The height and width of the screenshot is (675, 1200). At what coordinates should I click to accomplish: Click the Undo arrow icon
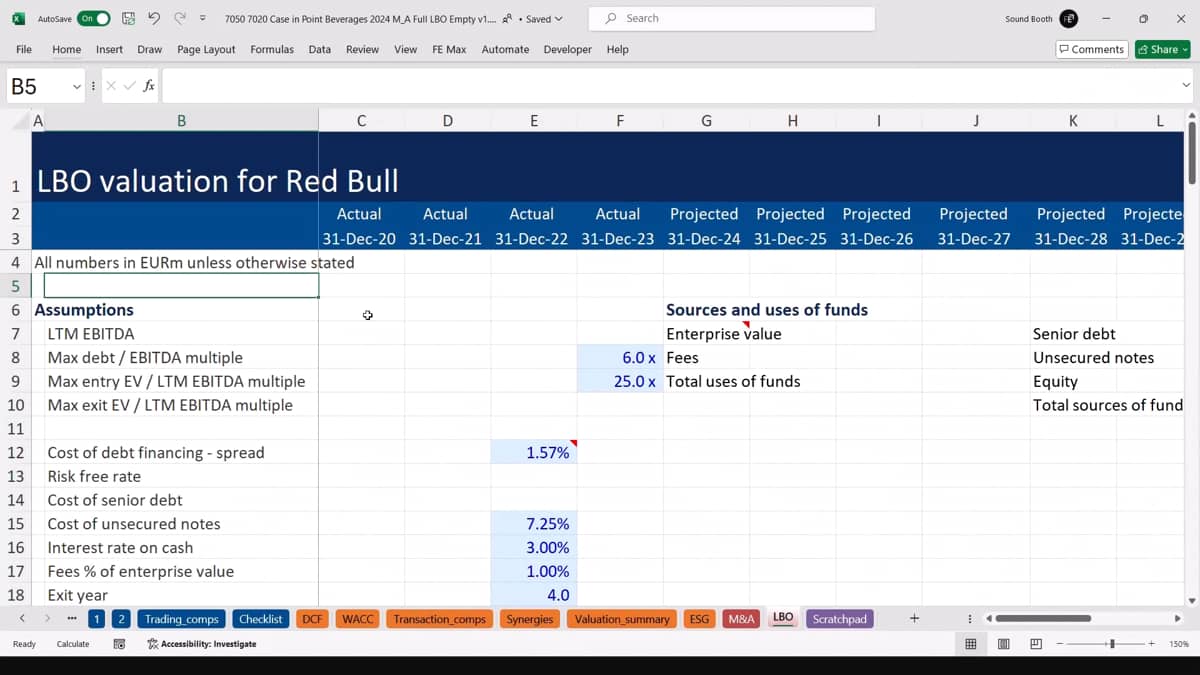coord(154,18)
